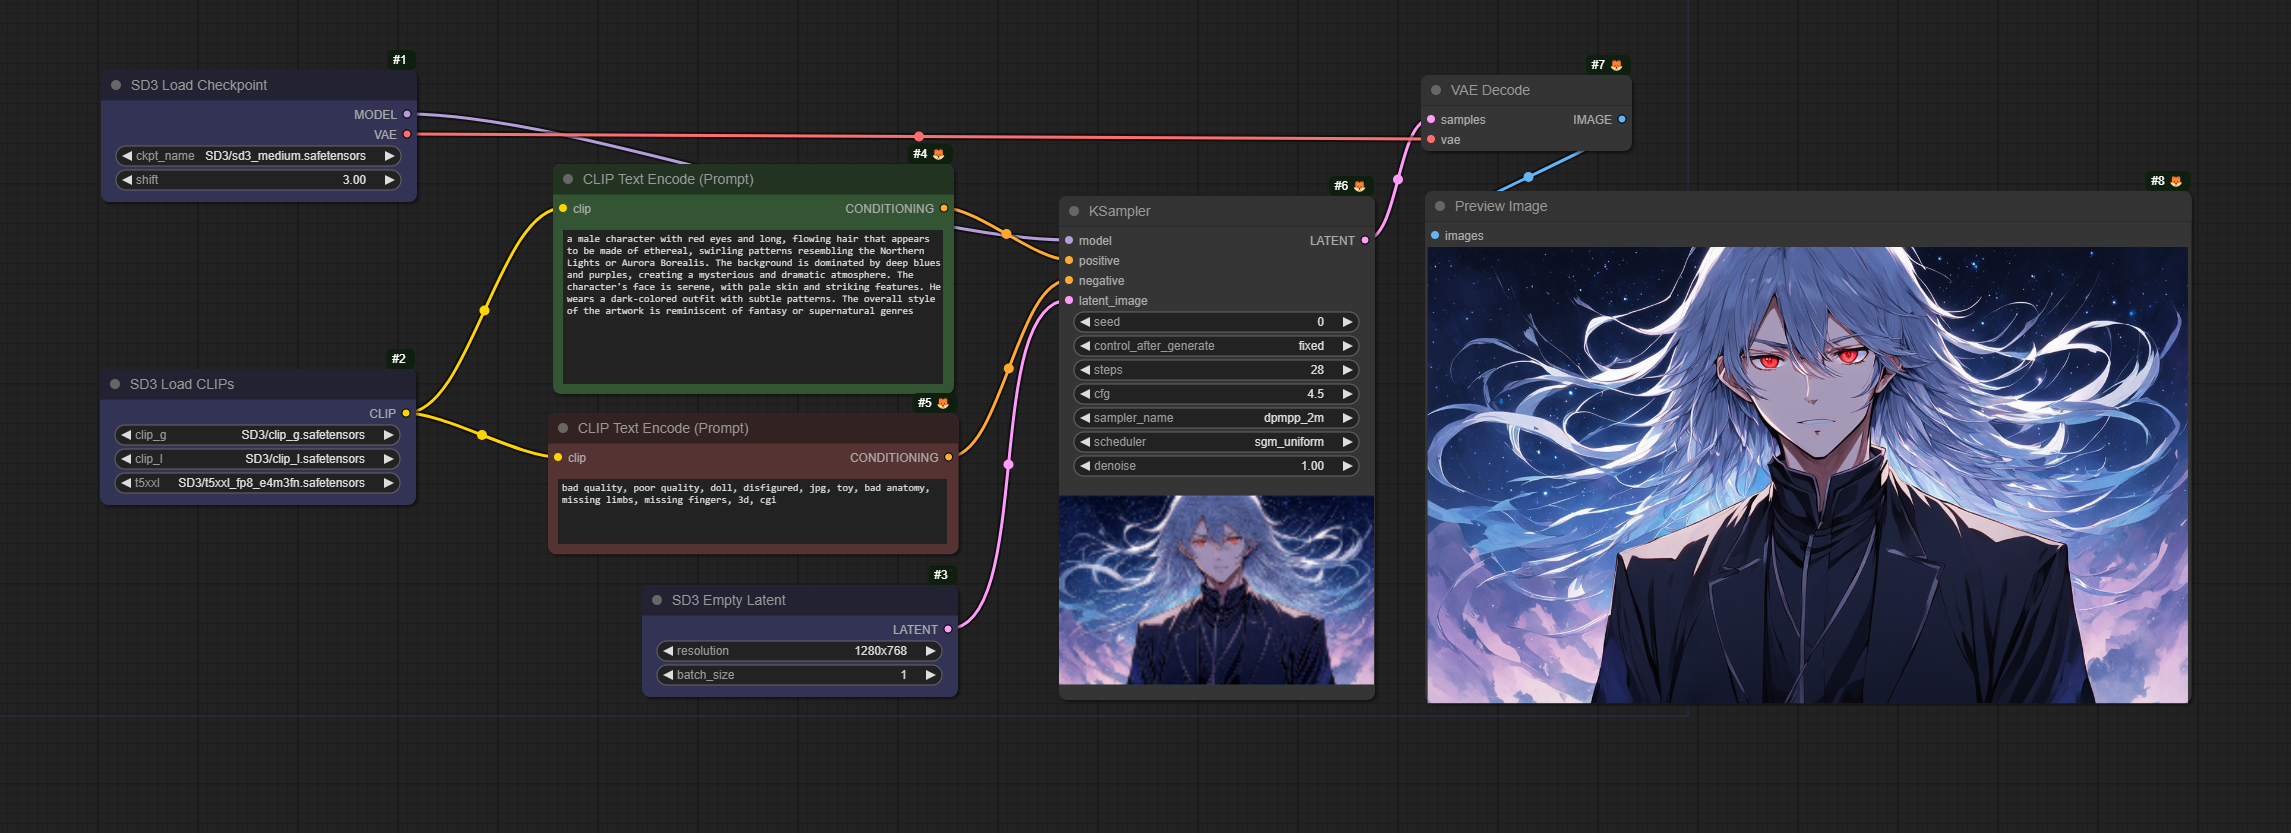The image size is (2291, 833).
Task: Open the sampler_name dpmpp_2m dropdown
Action: pyautogui.click(x=1216, y=418)
